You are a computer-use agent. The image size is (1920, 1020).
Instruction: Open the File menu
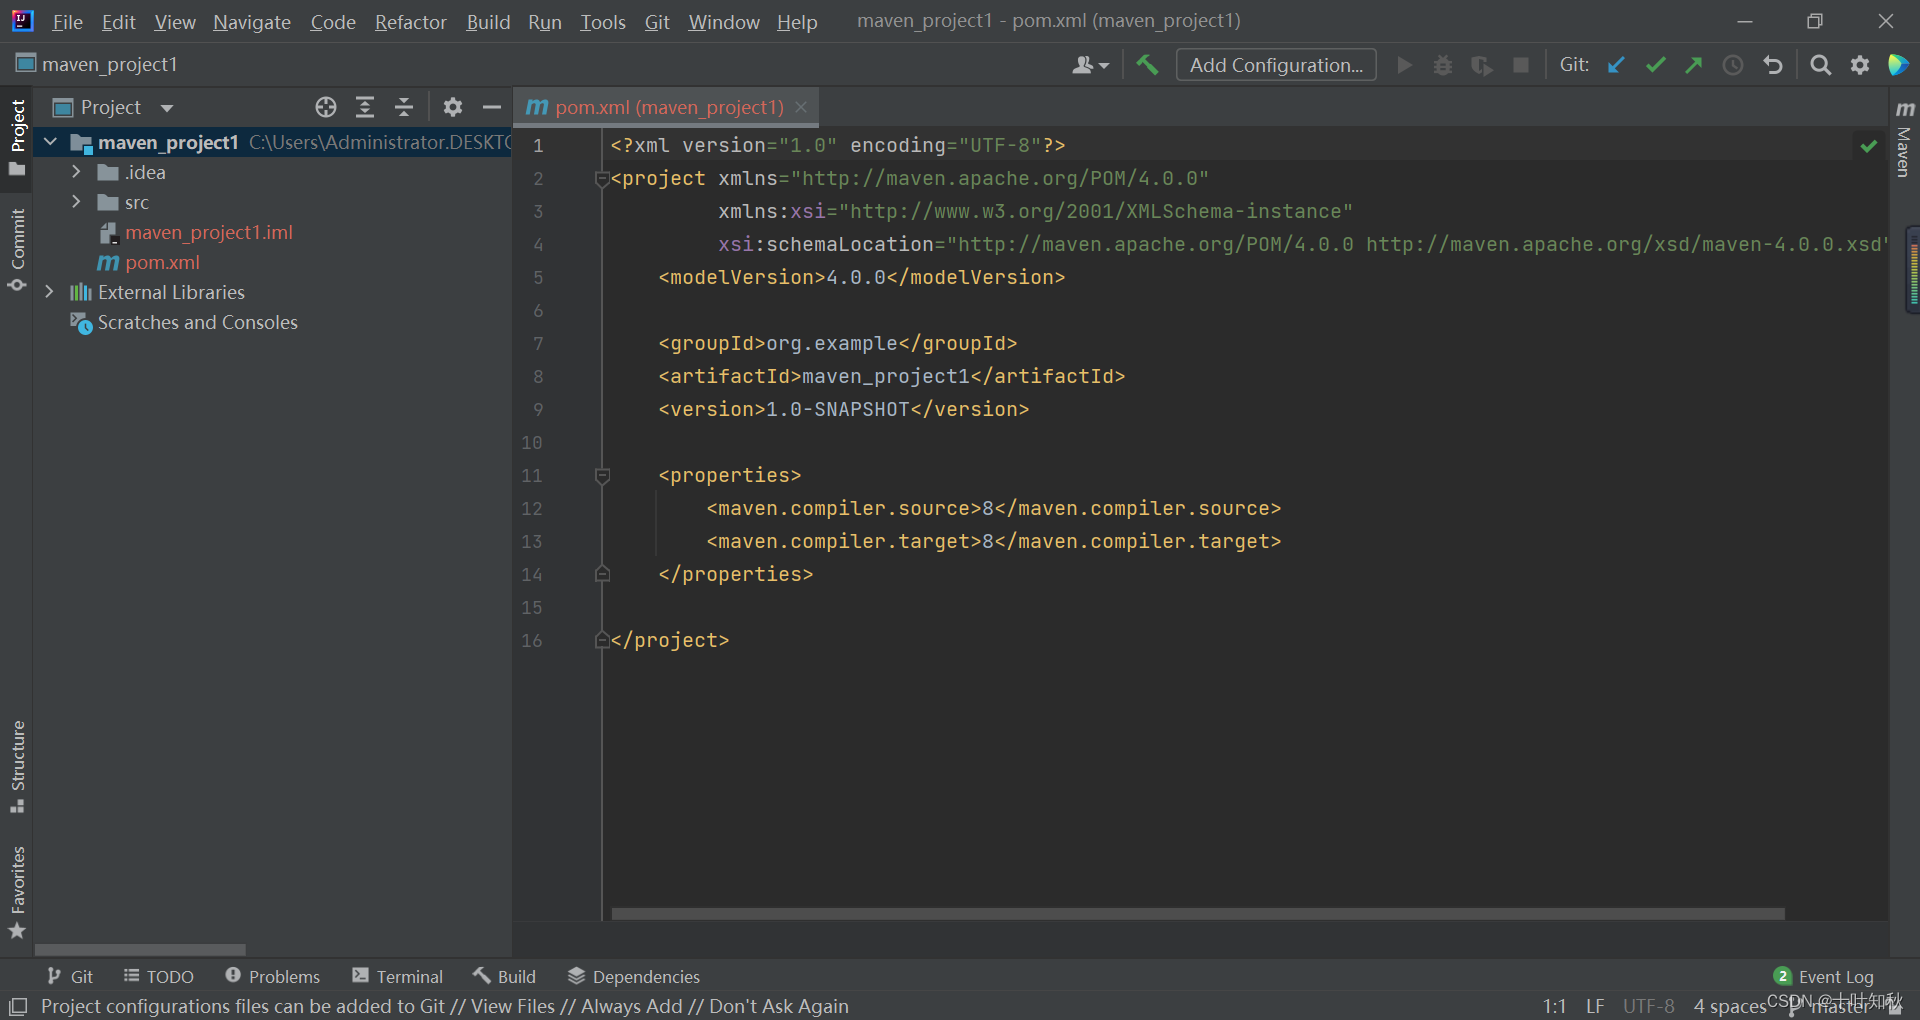tap(67, 22)
